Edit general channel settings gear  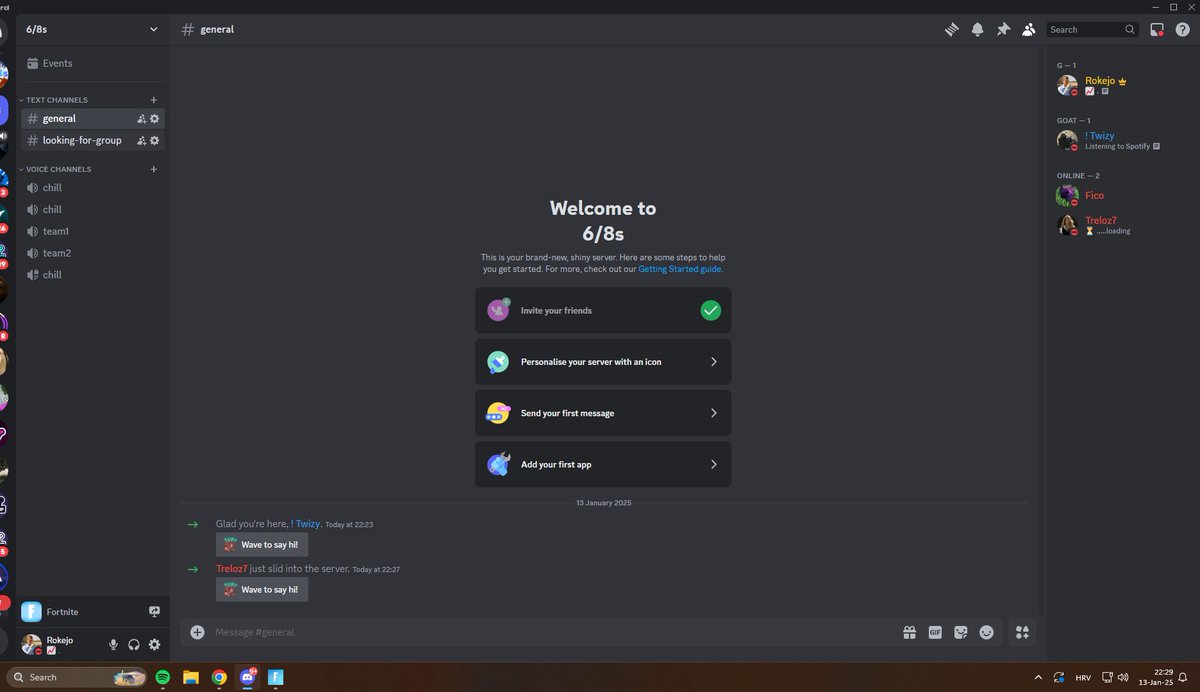(x=154, y=119)
